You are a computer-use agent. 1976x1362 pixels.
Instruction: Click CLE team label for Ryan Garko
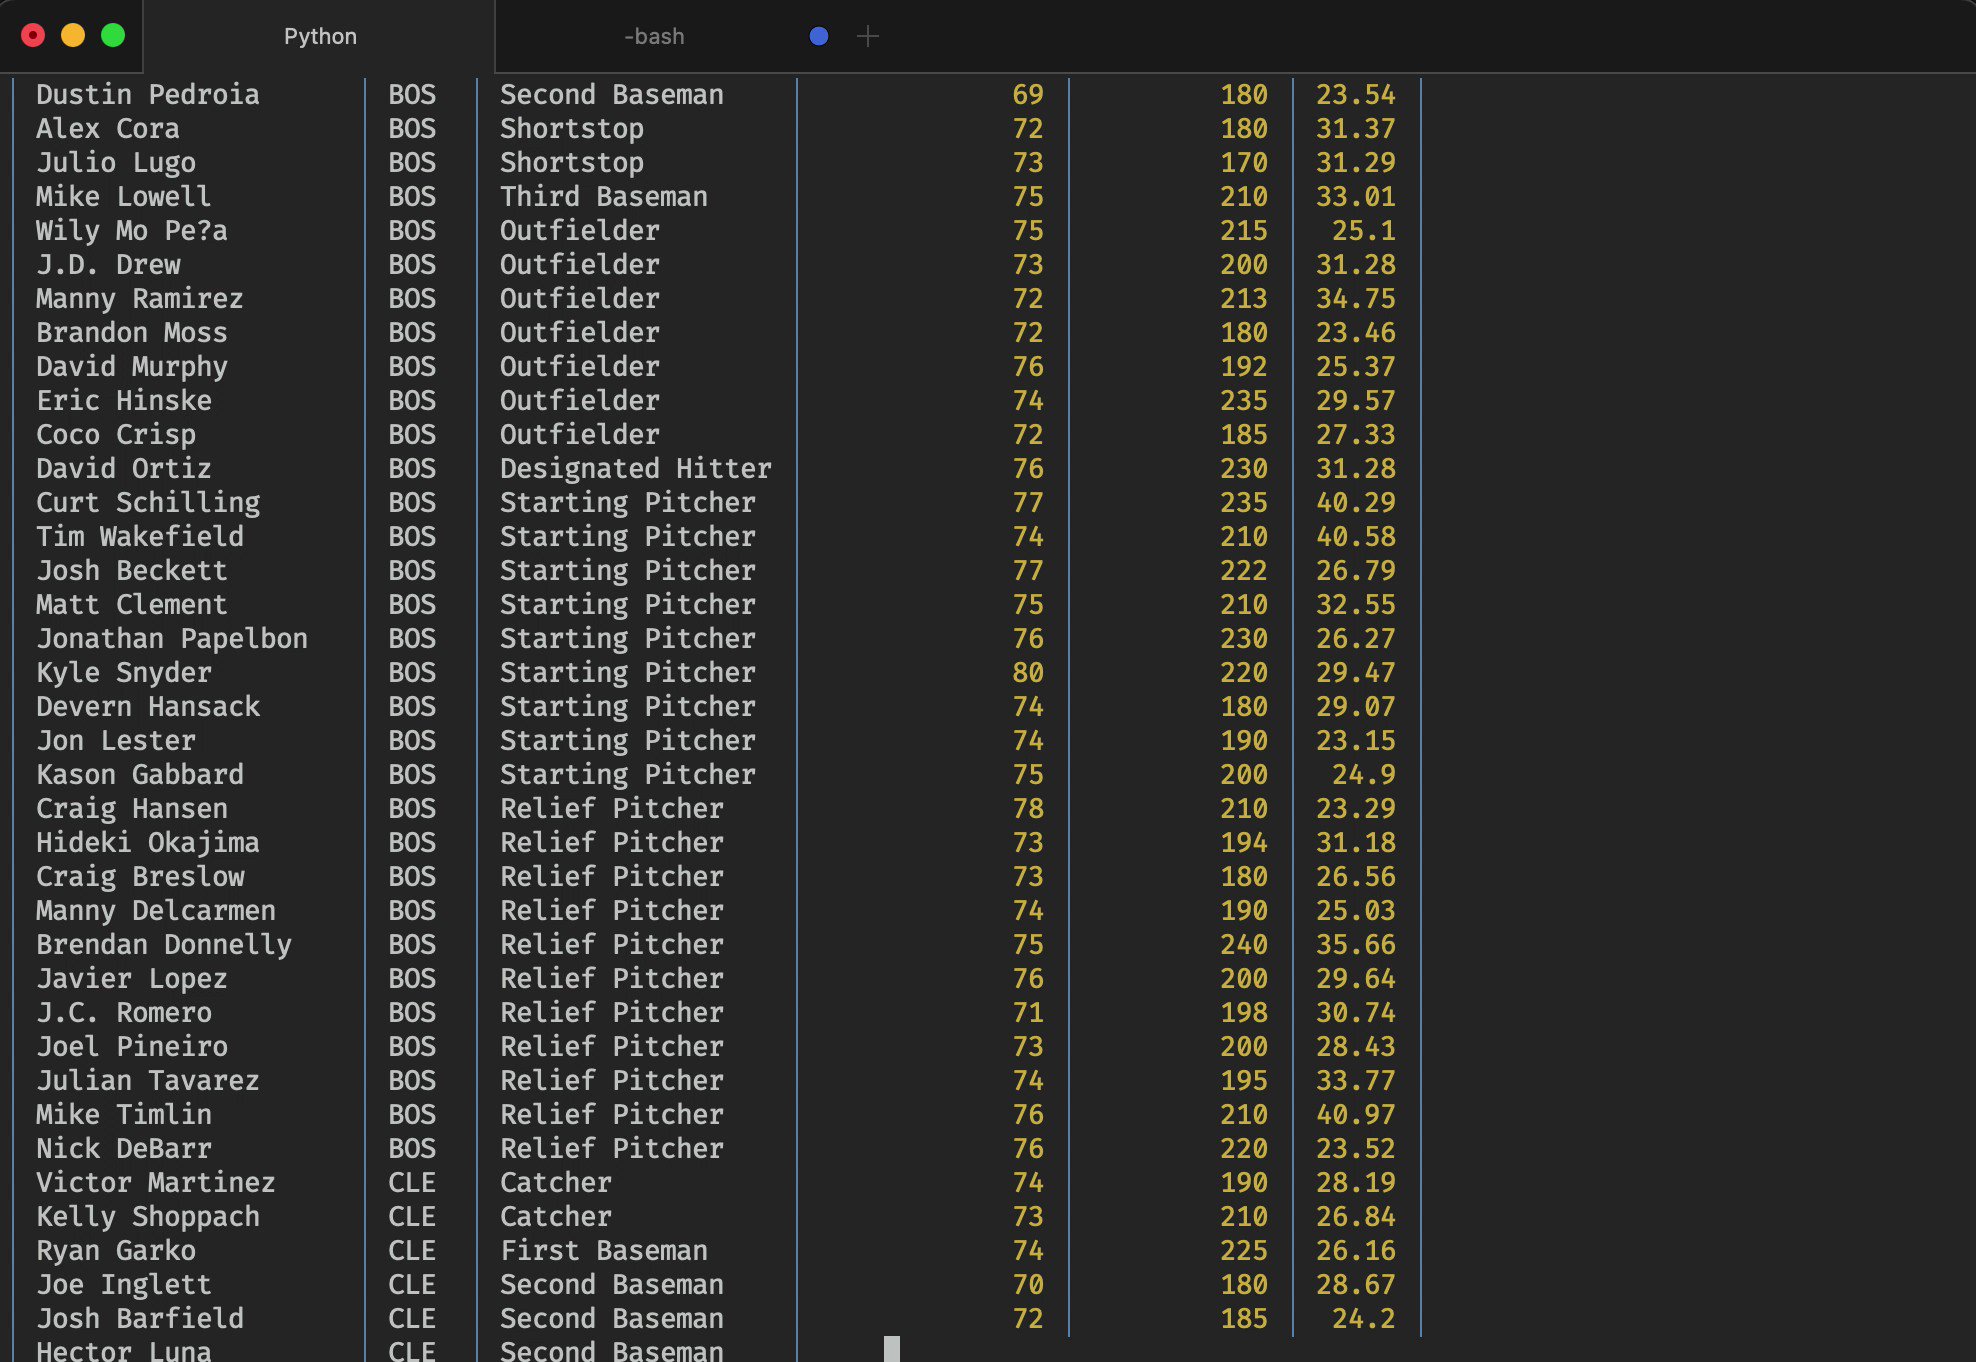click(413, 1251)
